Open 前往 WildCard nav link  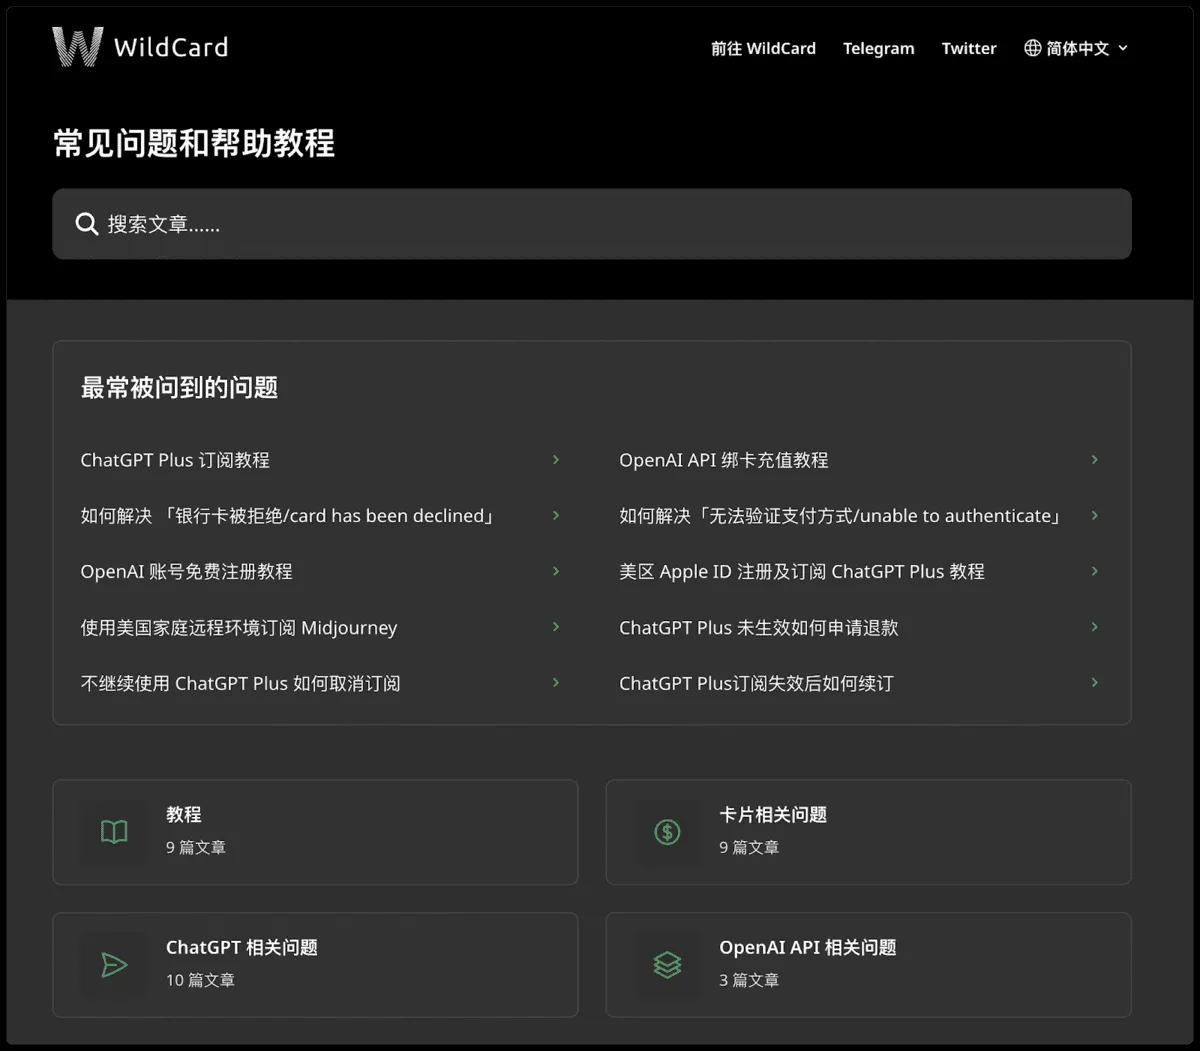coord(763,48)
